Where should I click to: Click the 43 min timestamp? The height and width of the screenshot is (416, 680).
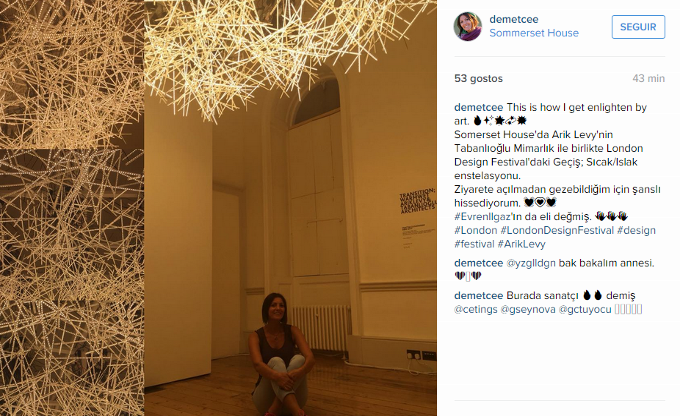pos(648,79)
